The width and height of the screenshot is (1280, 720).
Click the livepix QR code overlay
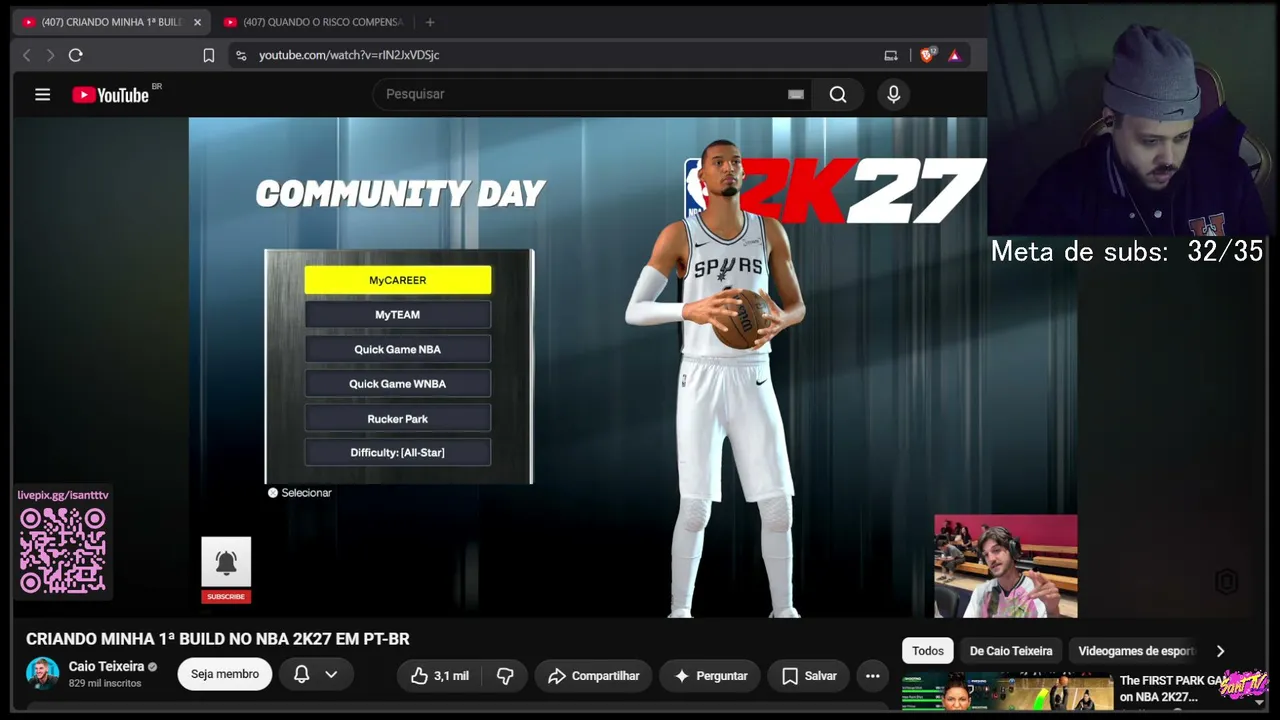62,550
